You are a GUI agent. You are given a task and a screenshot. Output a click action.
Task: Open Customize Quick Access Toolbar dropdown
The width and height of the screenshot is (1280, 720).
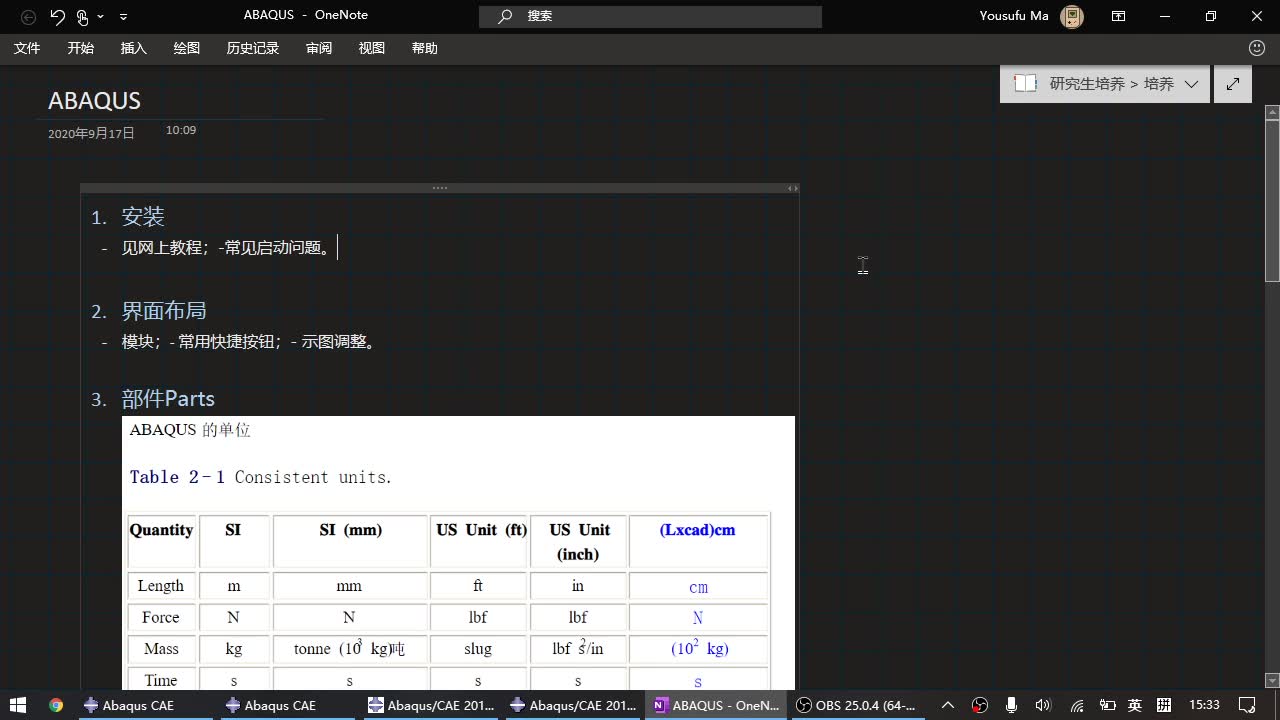(x=123, y=17)
